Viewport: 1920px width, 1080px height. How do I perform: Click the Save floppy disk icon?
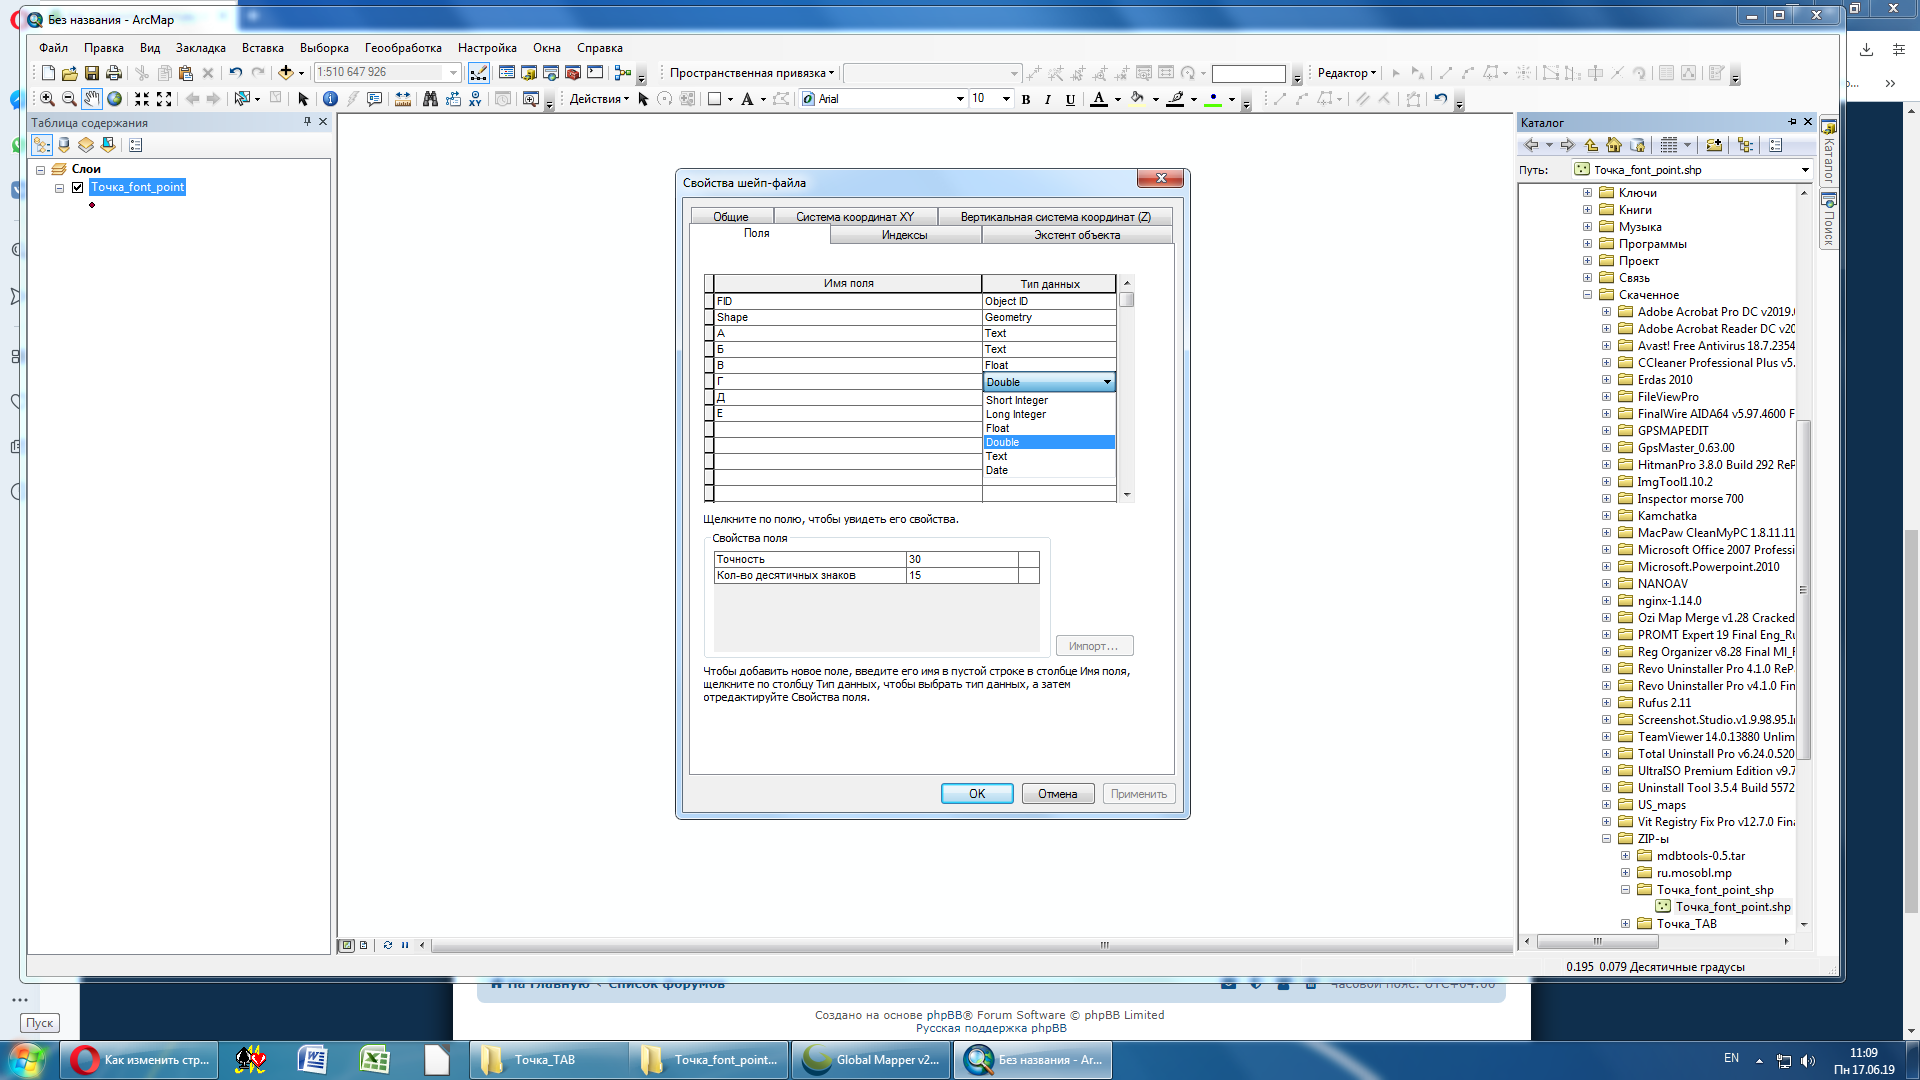point(92,73)
